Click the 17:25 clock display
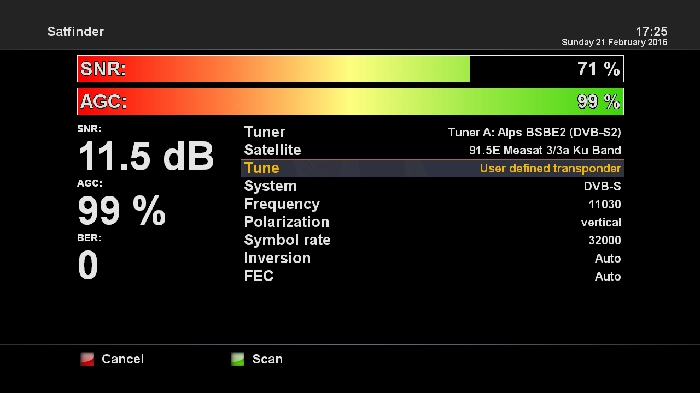Image resolution: width=700 pixels, height=393 pixels. [651, 31]
